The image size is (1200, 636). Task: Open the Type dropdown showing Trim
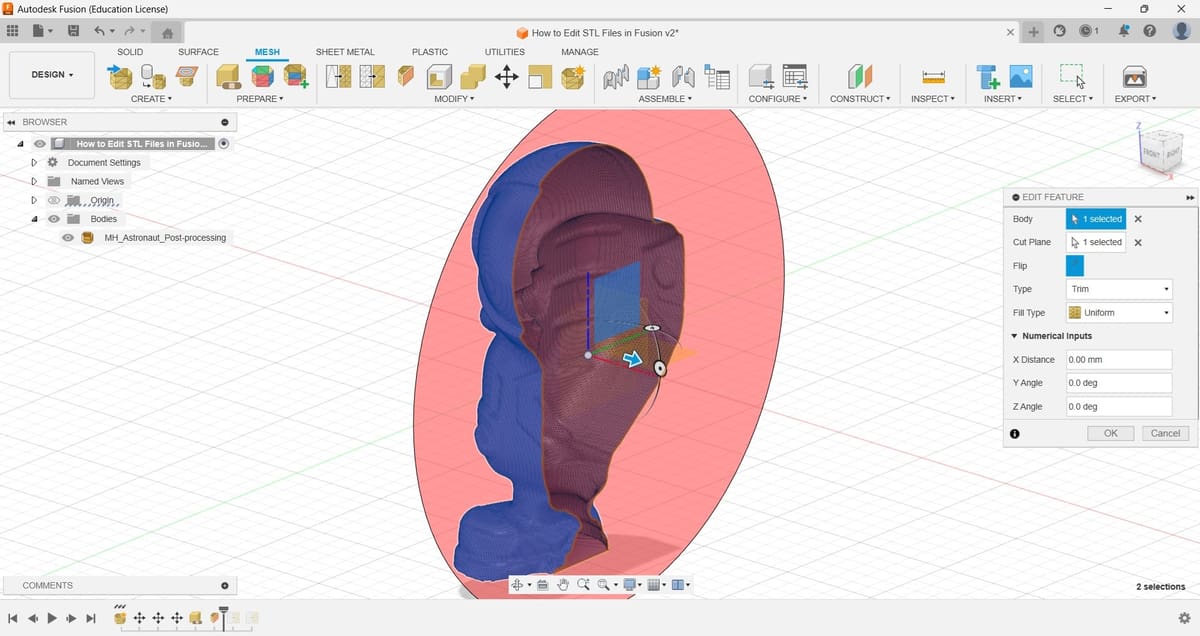tap(1119, 289)
